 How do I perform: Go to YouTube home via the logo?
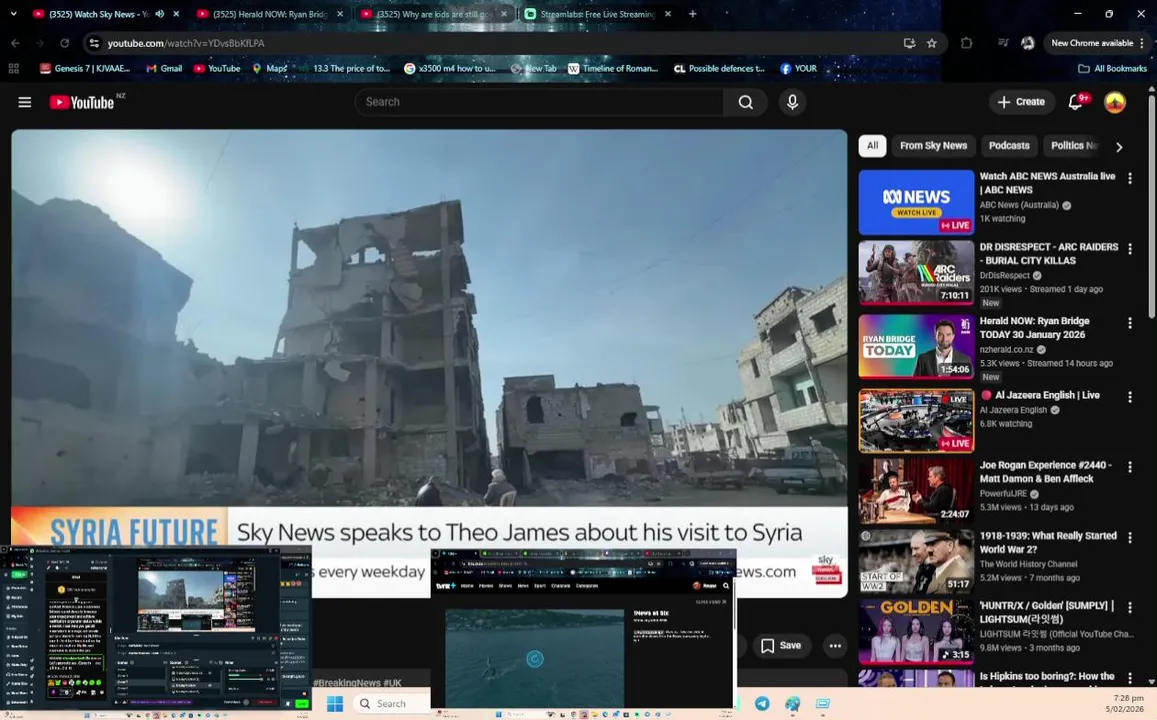[82, 102]
